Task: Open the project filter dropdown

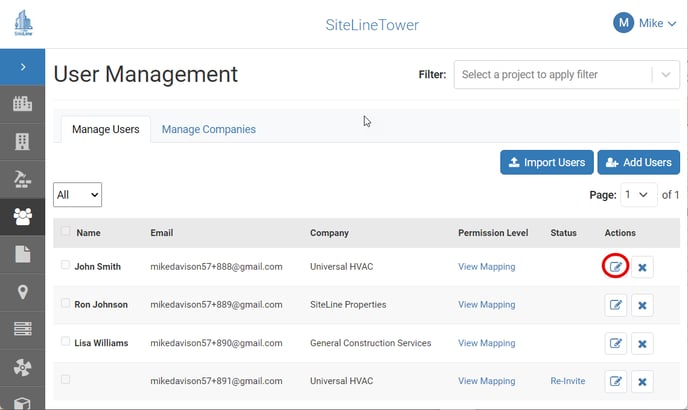Action: point(566,75)
